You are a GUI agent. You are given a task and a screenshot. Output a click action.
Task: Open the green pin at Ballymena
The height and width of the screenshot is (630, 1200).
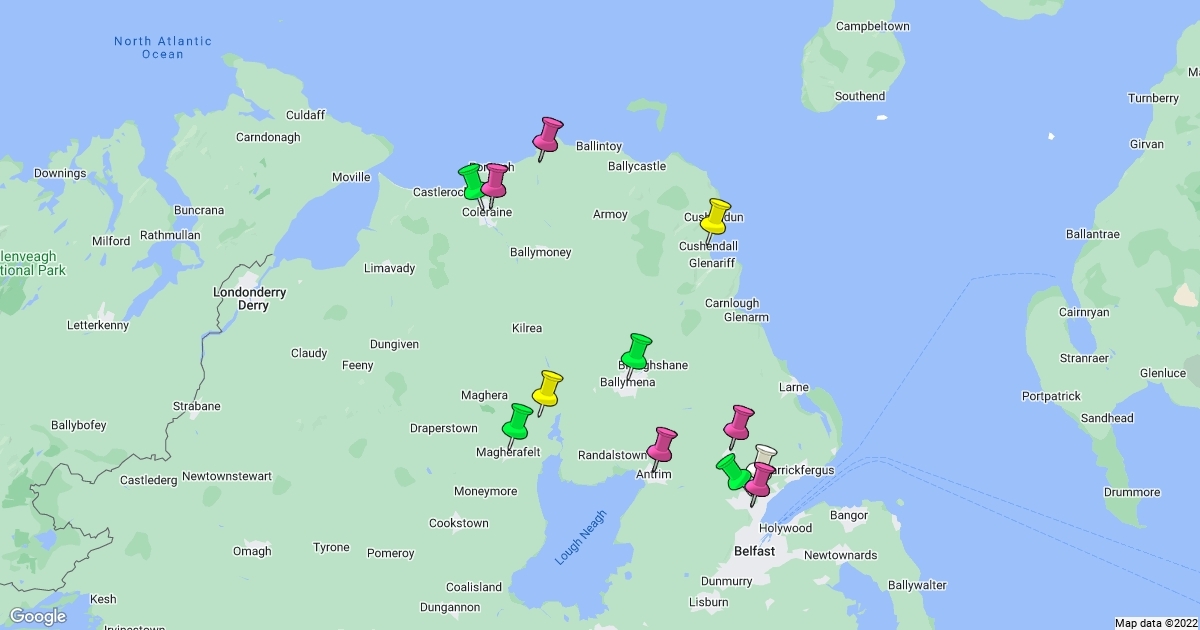pos(636,352)
